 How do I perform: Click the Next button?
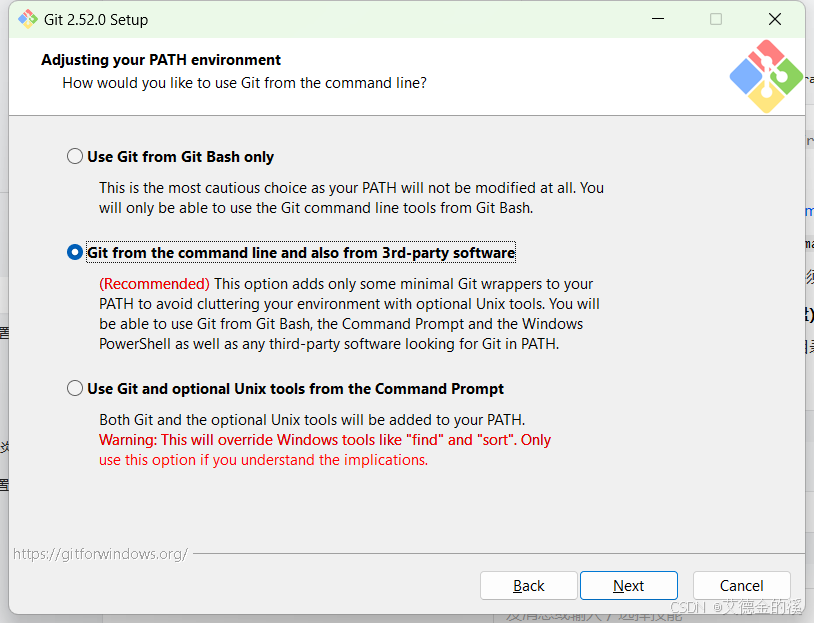pyautogui.click(x=629, y=586)
